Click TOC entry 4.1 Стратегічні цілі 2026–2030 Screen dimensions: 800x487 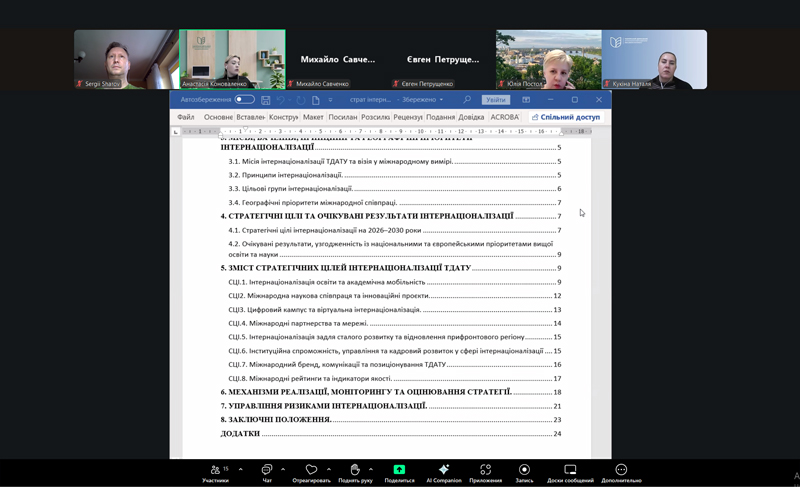coord(394,230)
